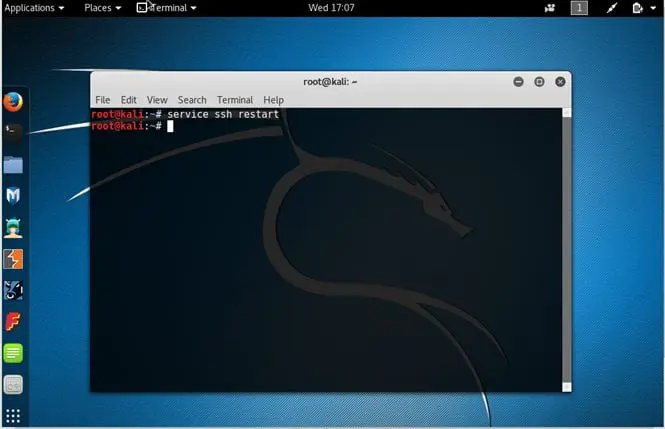The image size is (665, 429).
Task: Open the Applications dropdown menu
Action: (x=35, y=8)
